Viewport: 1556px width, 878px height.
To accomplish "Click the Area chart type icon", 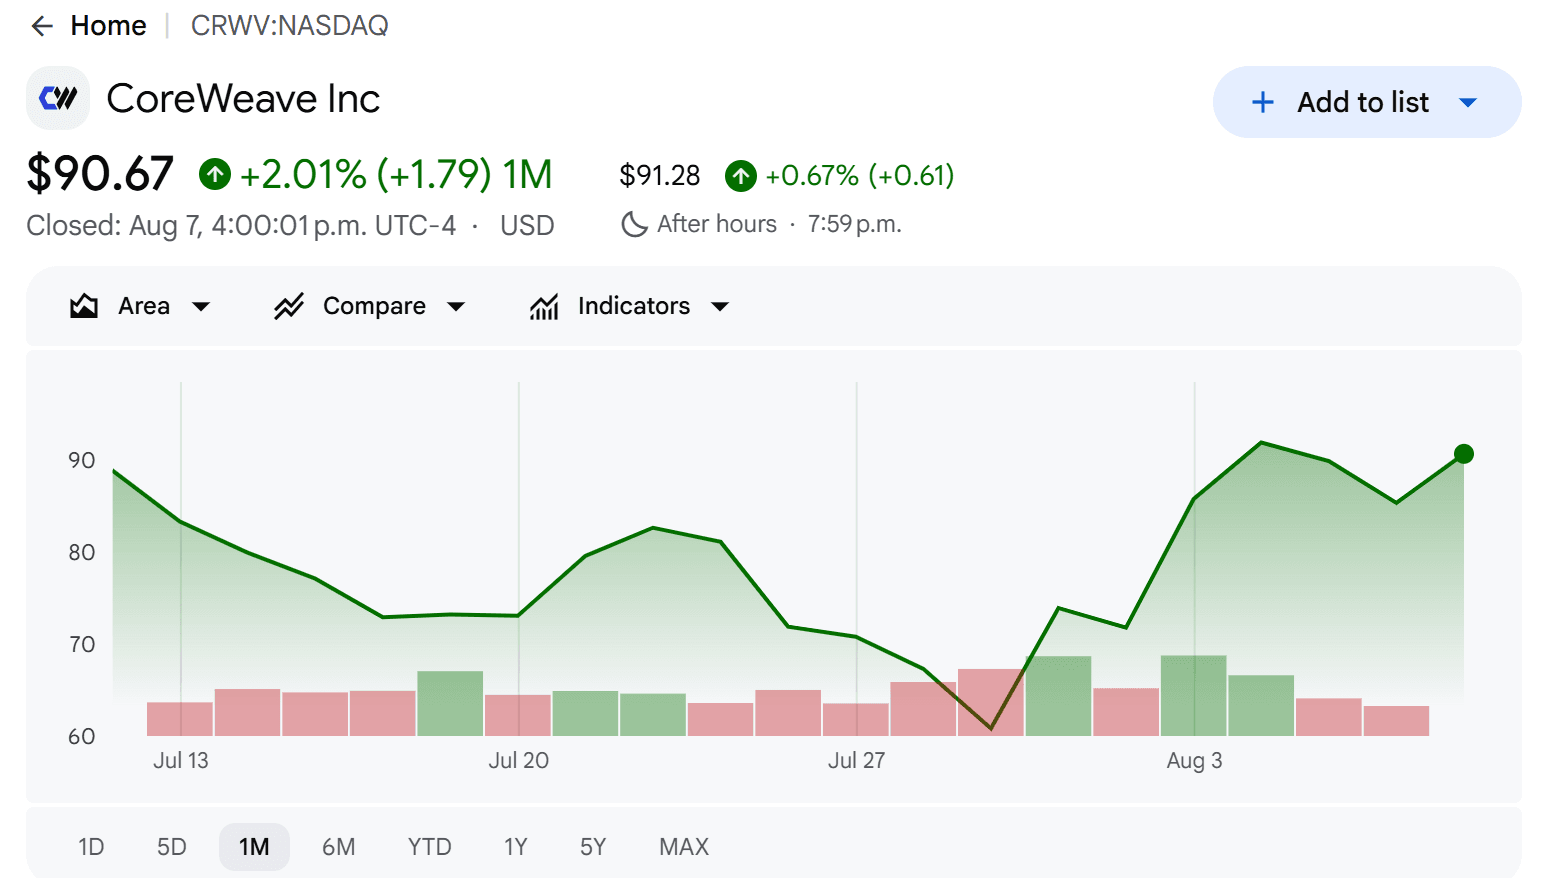I will [x=84, y=306].
